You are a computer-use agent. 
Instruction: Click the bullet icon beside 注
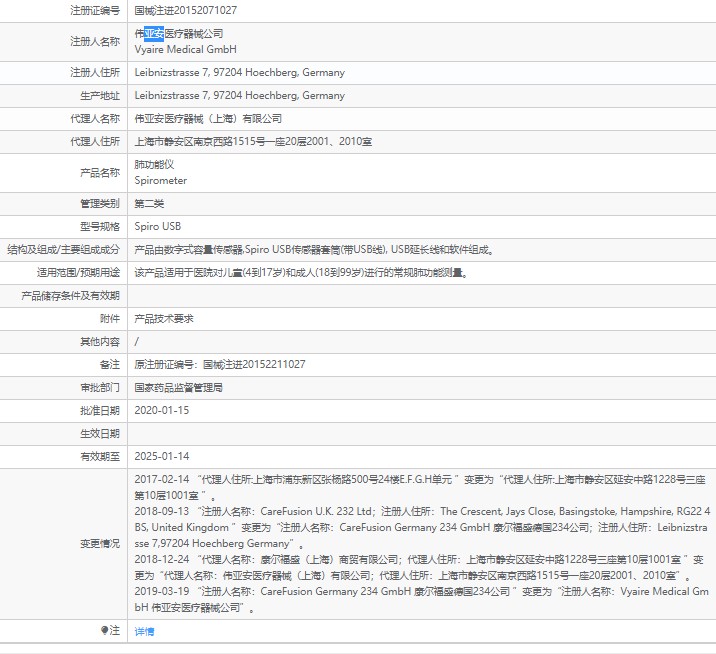tap(104, 630)
